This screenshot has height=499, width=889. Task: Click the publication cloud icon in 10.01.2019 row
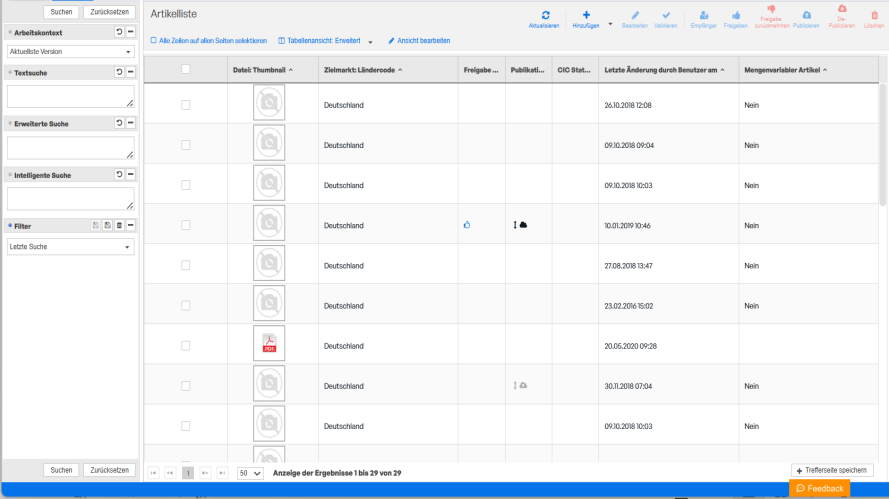[x=523, y=225]
